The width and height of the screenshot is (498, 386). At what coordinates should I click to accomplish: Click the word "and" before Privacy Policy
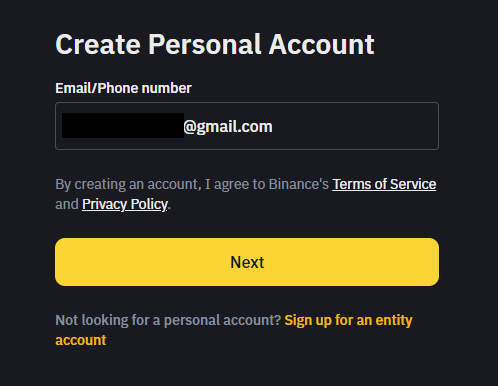(x=67, y=204)
